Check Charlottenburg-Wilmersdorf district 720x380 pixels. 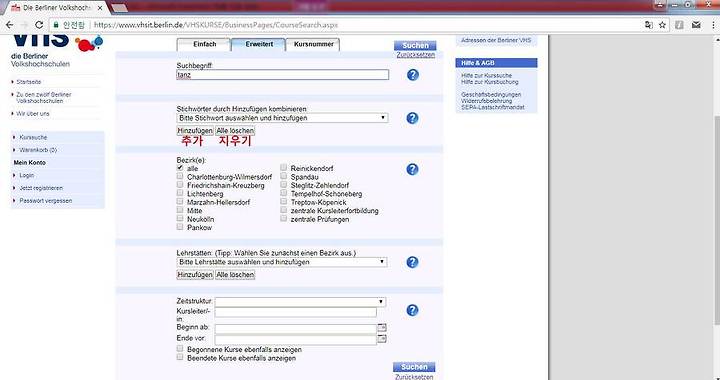(x=180, y=176)
